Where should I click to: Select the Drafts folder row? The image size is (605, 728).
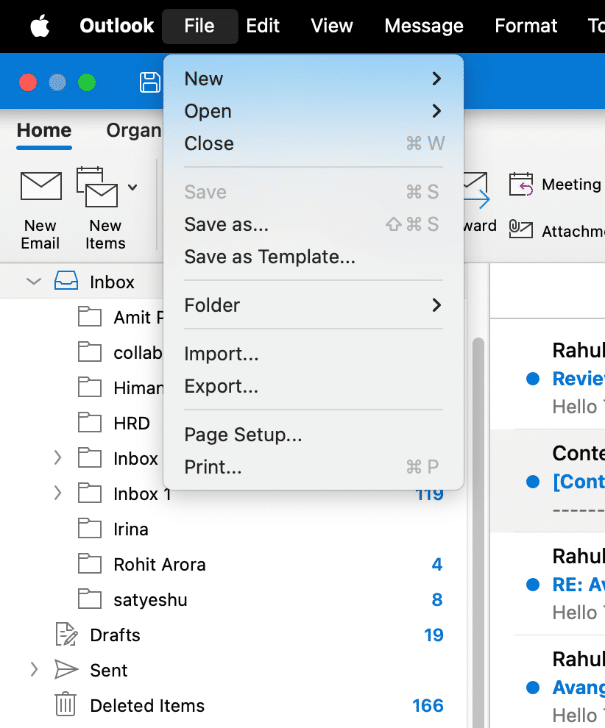[234, 635]
